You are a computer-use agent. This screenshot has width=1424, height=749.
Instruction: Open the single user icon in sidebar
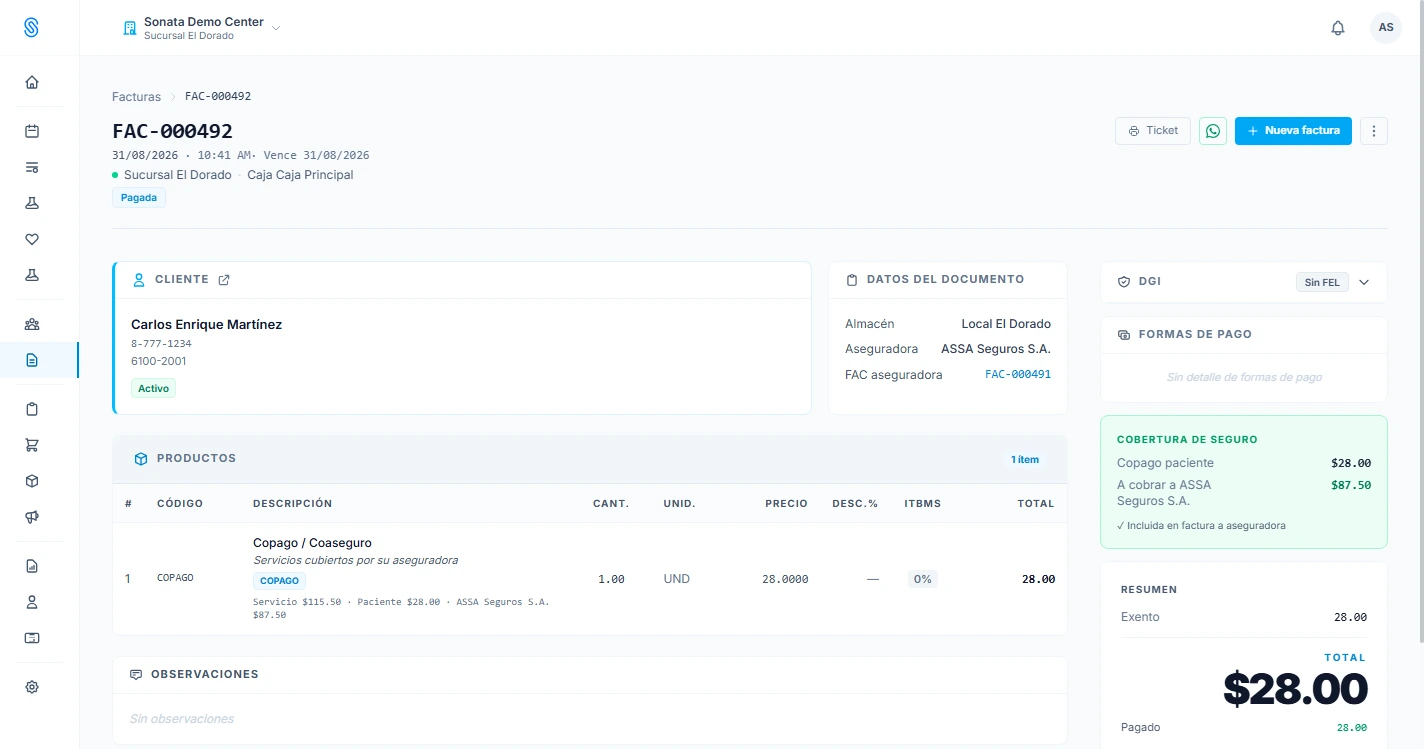(32, 602)
